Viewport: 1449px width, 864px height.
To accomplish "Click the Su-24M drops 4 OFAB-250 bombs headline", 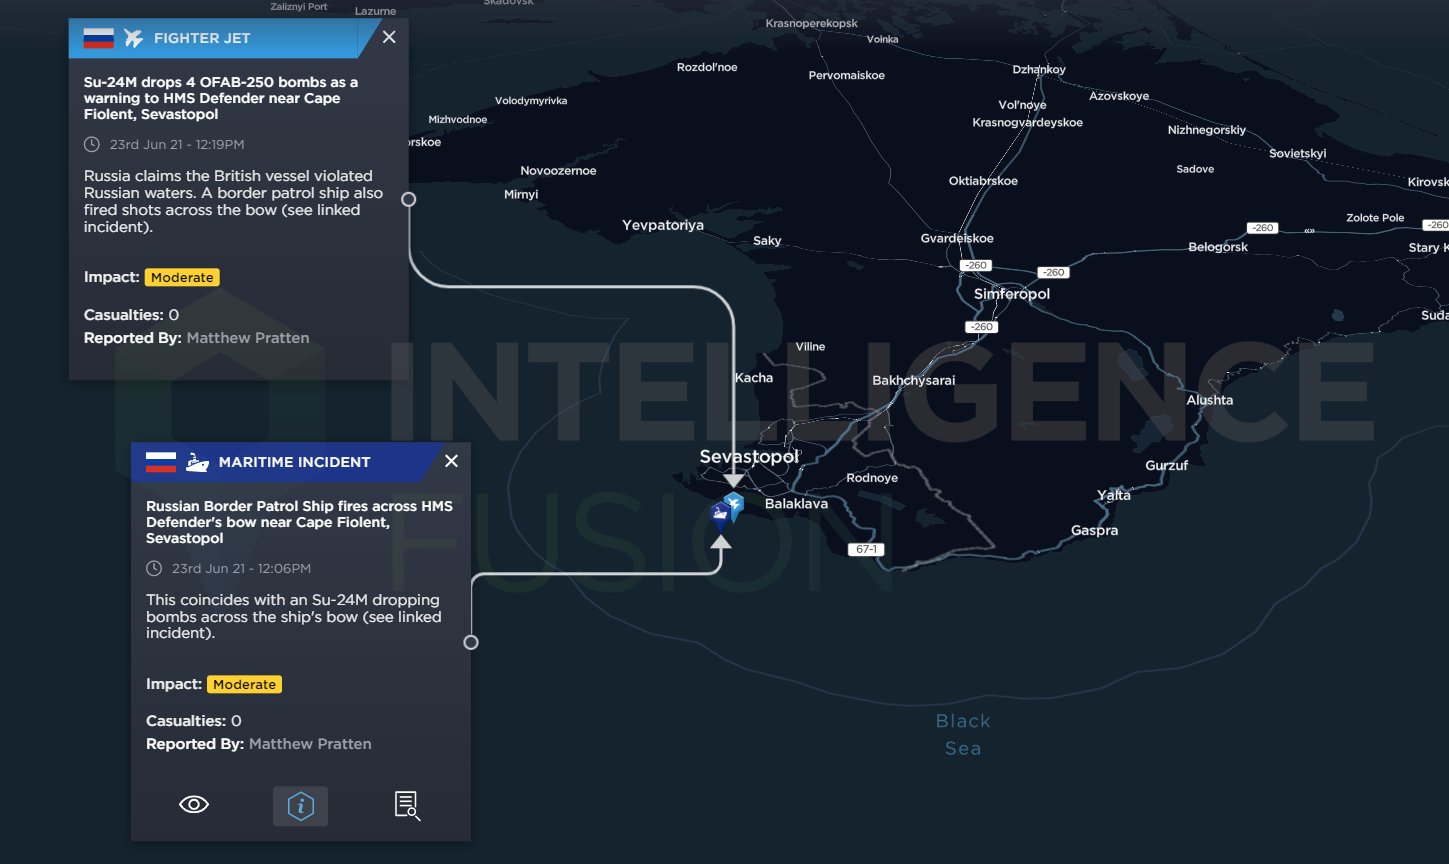I will (x=221, y=98).
